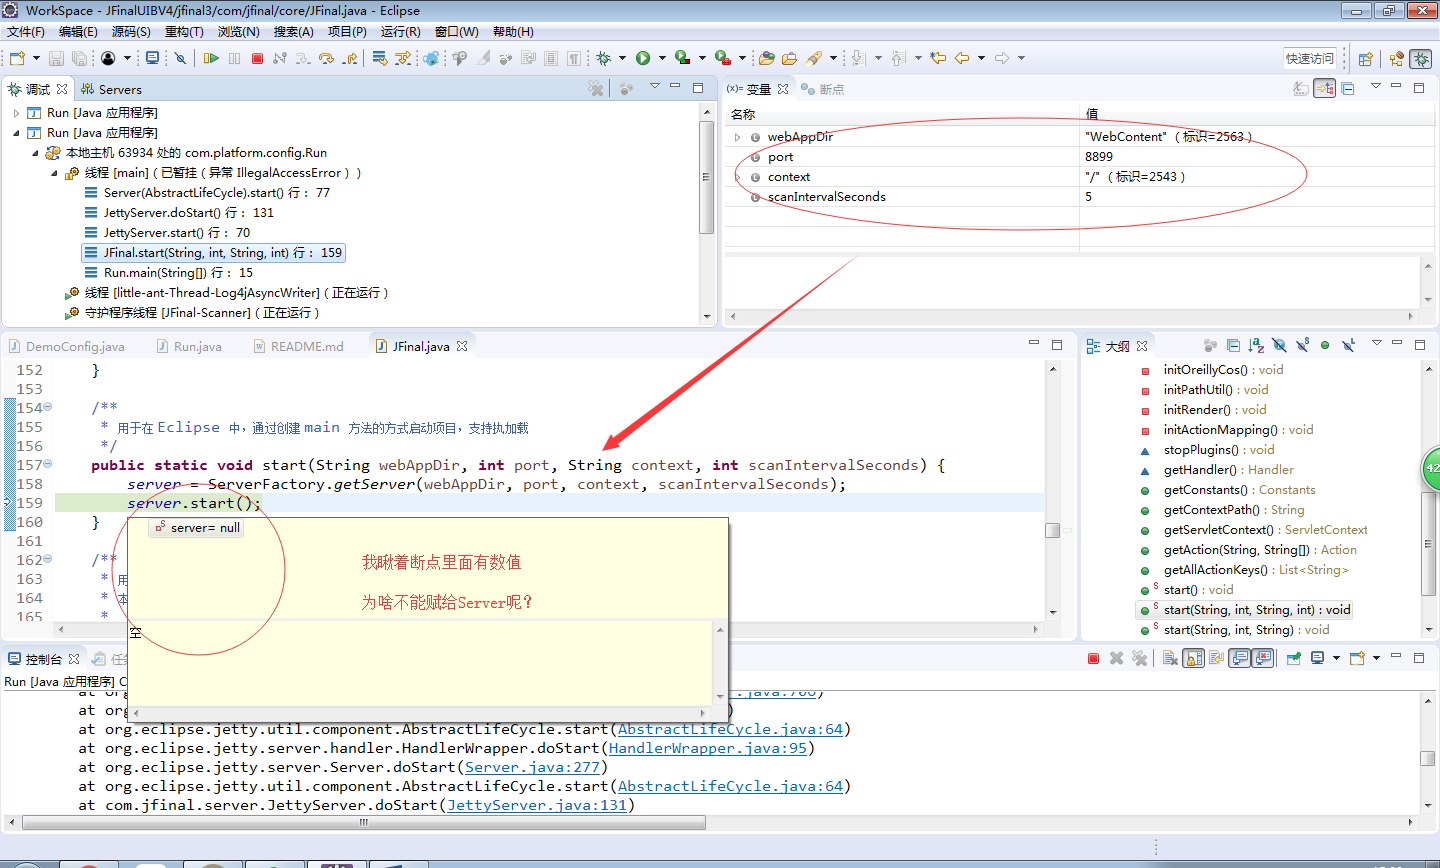Screen dimensions: 1440x868
Task: Open the Variables panel view menu
Action: tap(1376, 86)
